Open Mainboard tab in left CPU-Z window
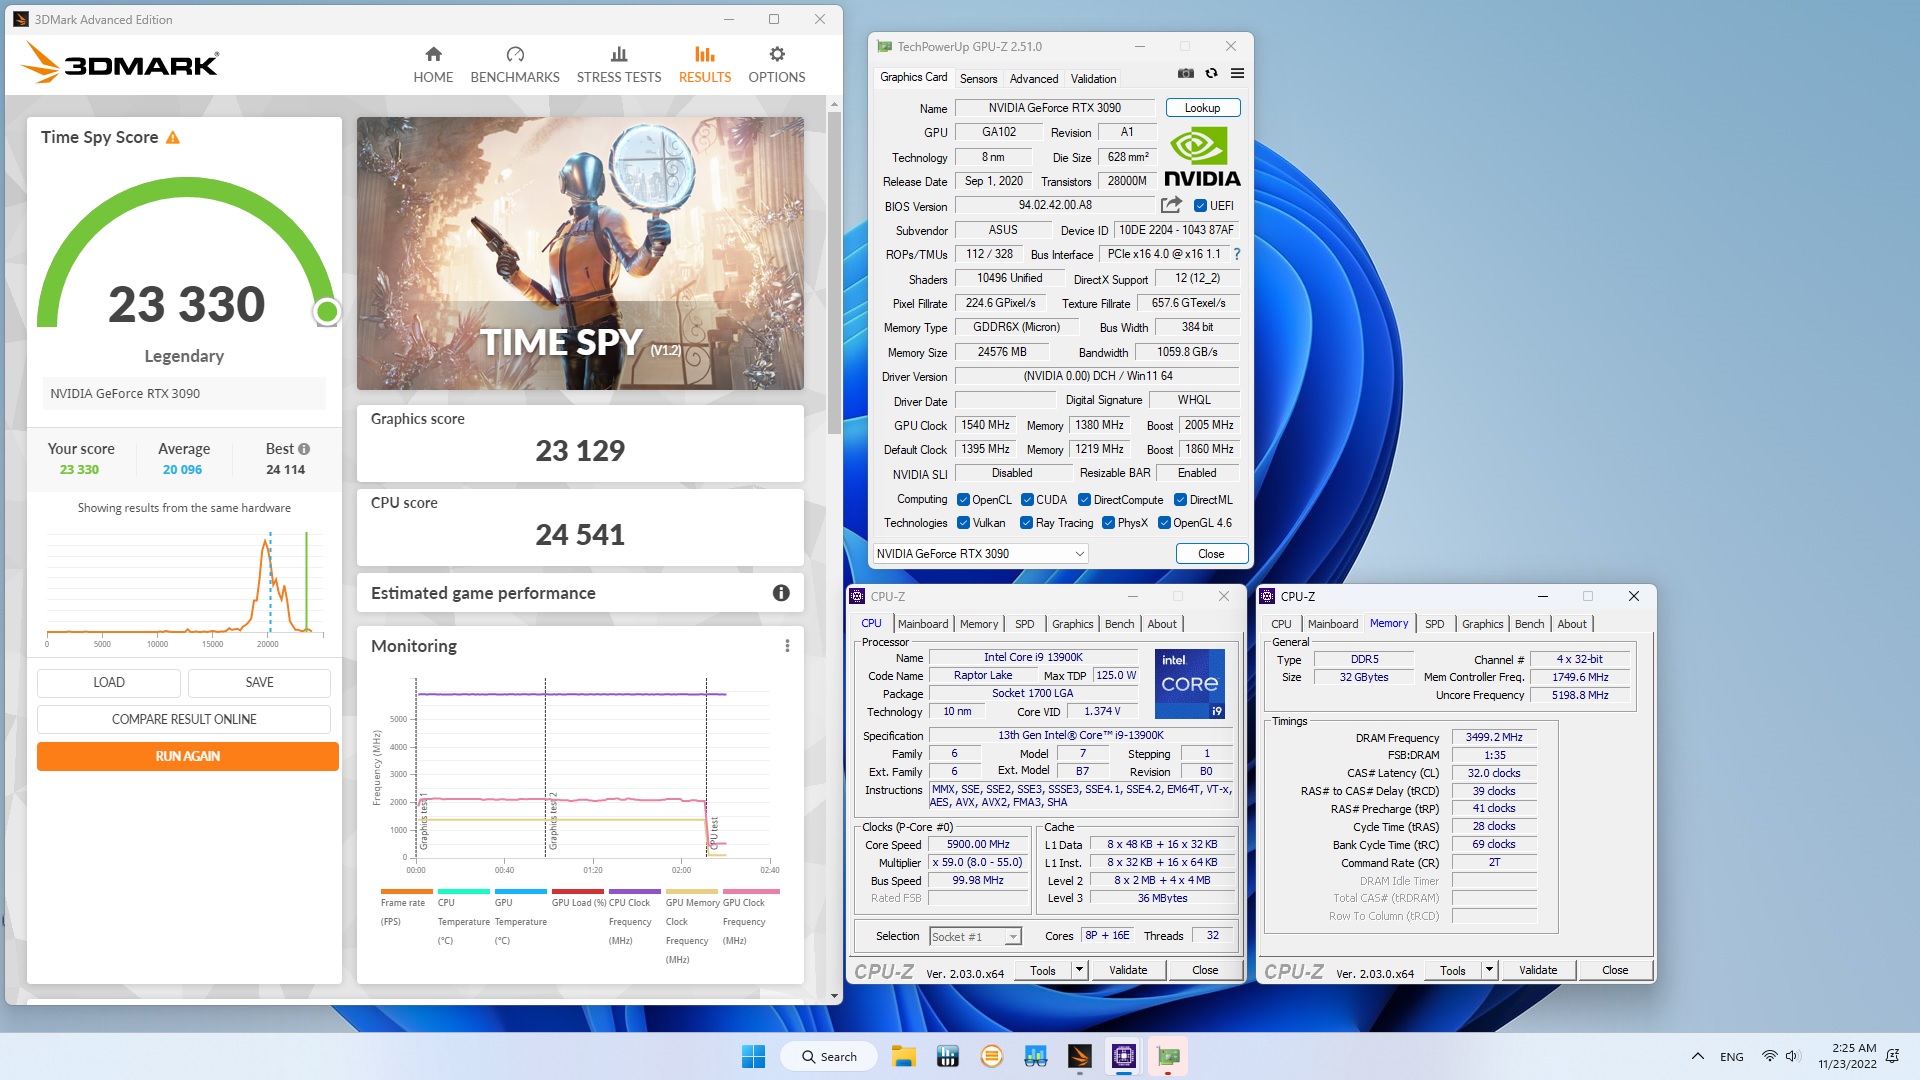This screenshot has width=1920, height=1080. 923,624
